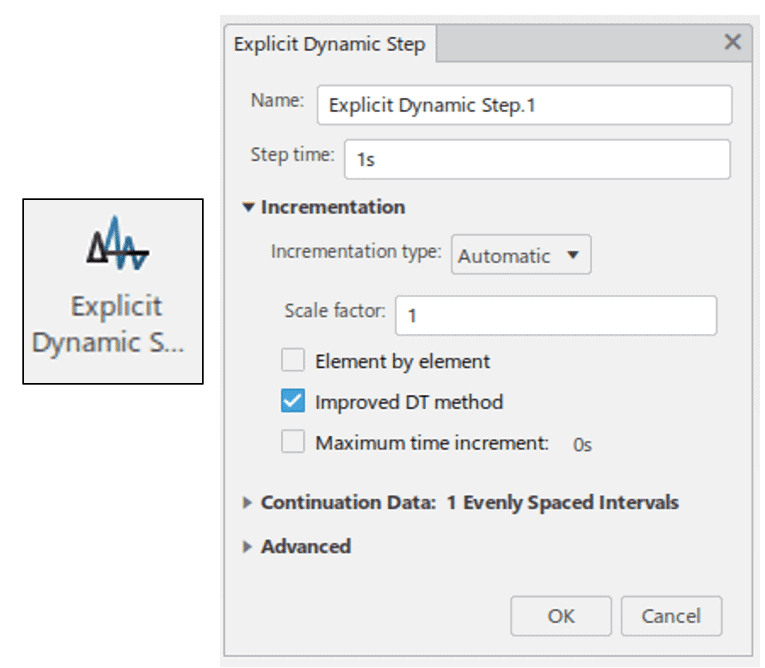This screenshot has width=765, height=668.
Task: Click the Explicit Dynamic Step tool icon
Action: click(x=118, y=243)
